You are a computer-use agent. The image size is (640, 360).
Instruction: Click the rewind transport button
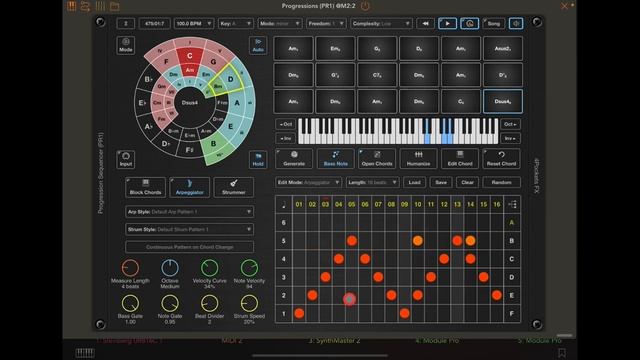425,23
